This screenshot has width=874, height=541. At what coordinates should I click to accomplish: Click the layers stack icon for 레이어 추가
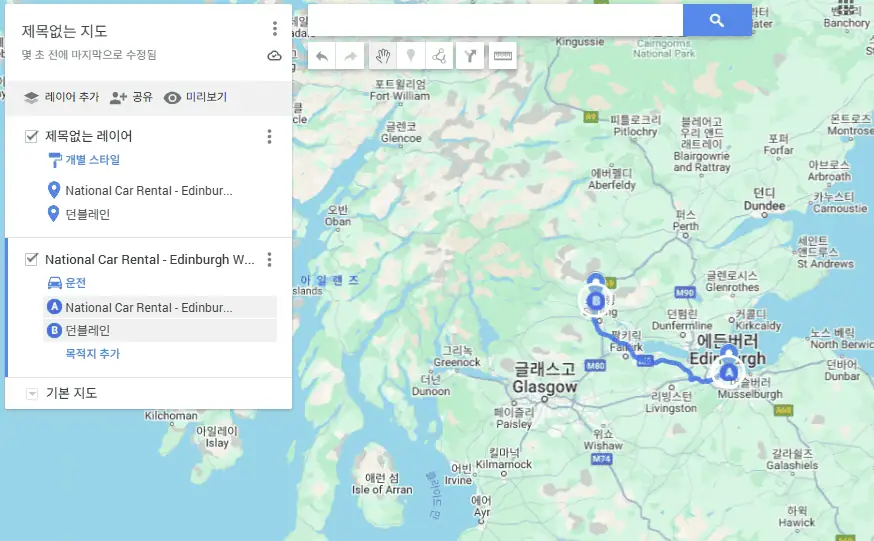31,98
